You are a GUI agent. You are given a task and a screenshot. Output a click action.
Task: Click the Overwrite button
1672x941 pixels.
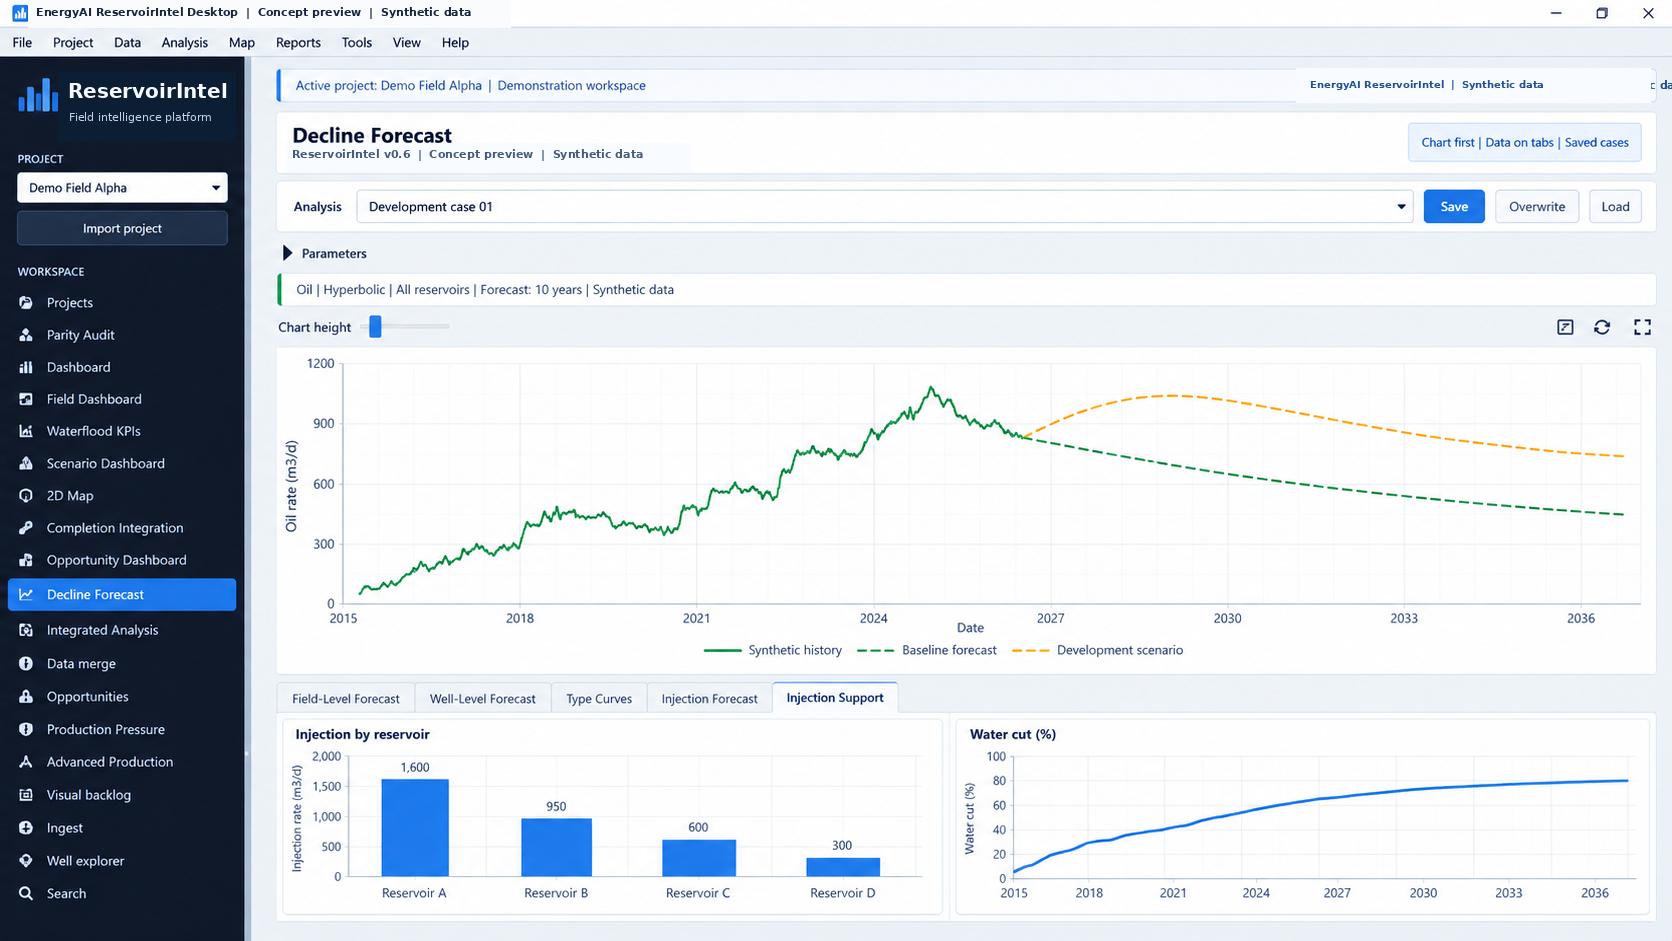coord(1537,207)
